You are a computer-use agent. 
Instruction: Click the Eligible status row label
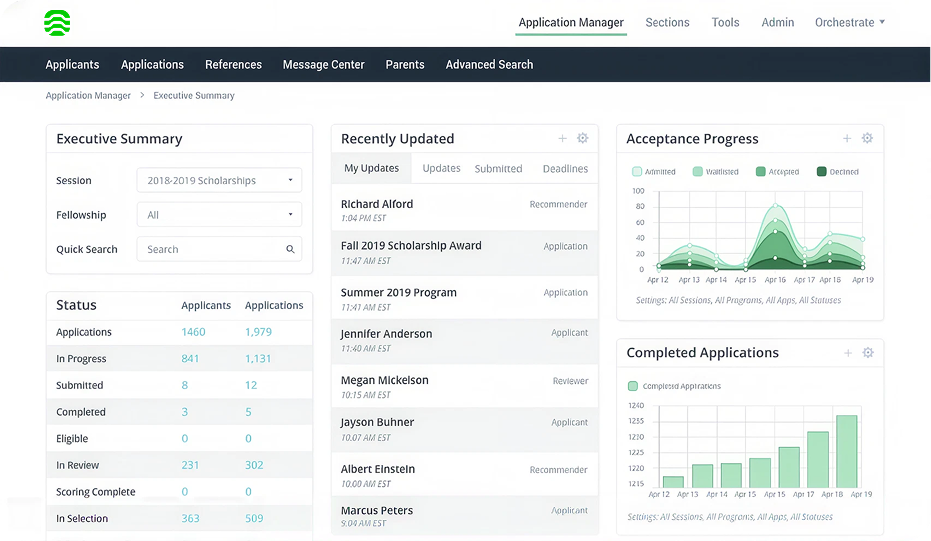coord(72,439)
